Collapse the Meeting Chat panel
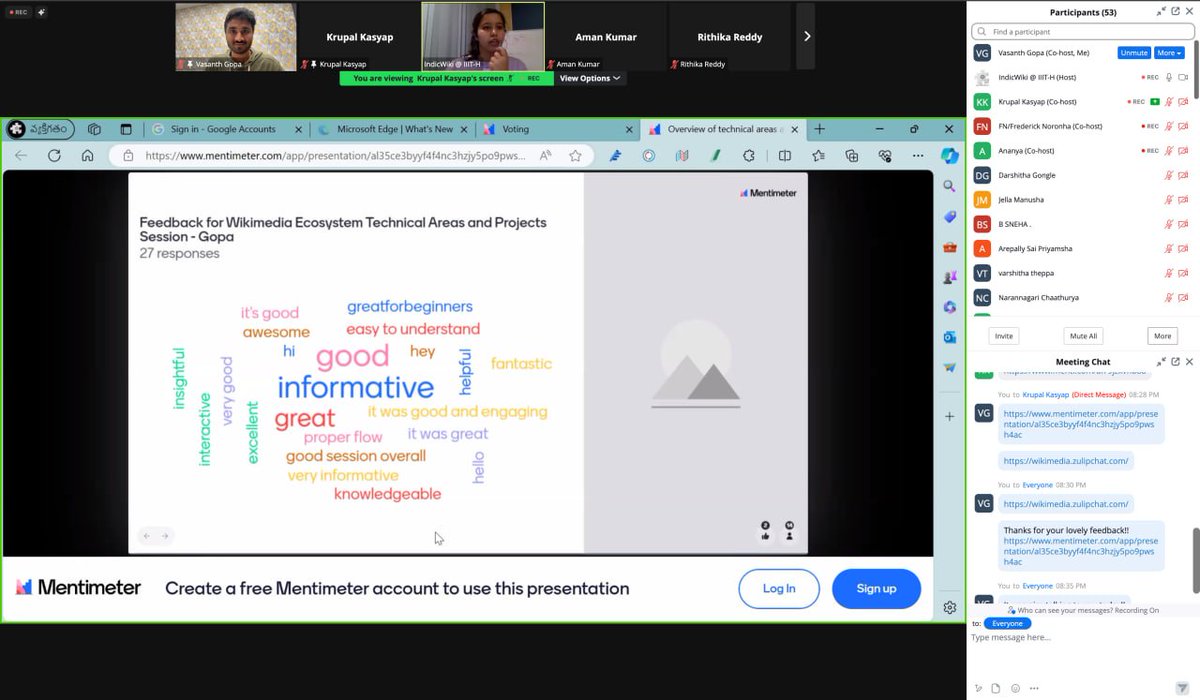Viewport: 1200px width, 700px height. pyautogui.click(x=1161, y=362)
